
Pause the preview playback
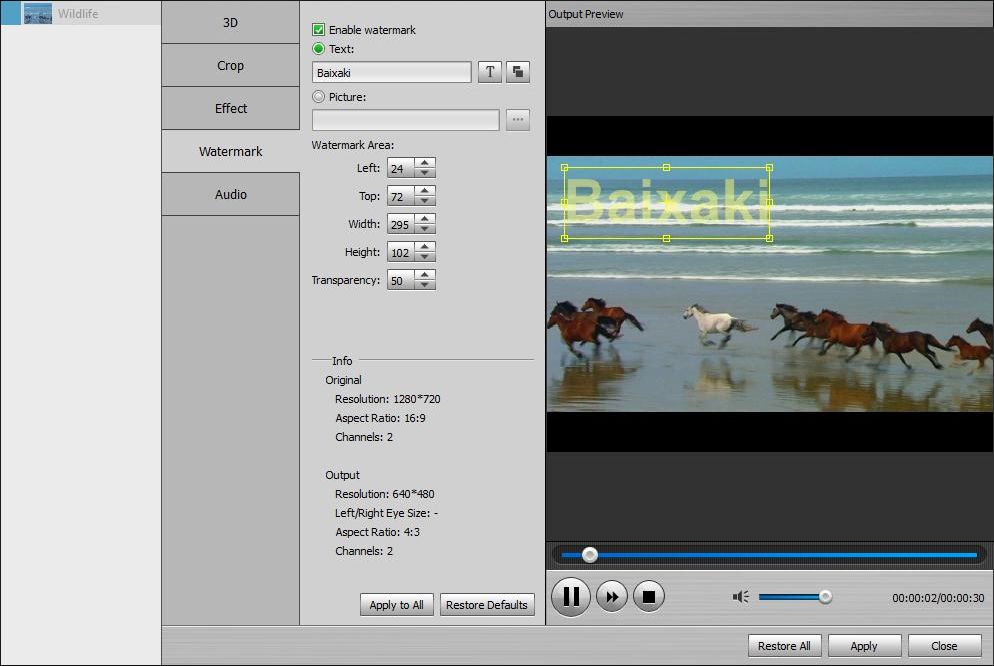click(x=571, y=596)
